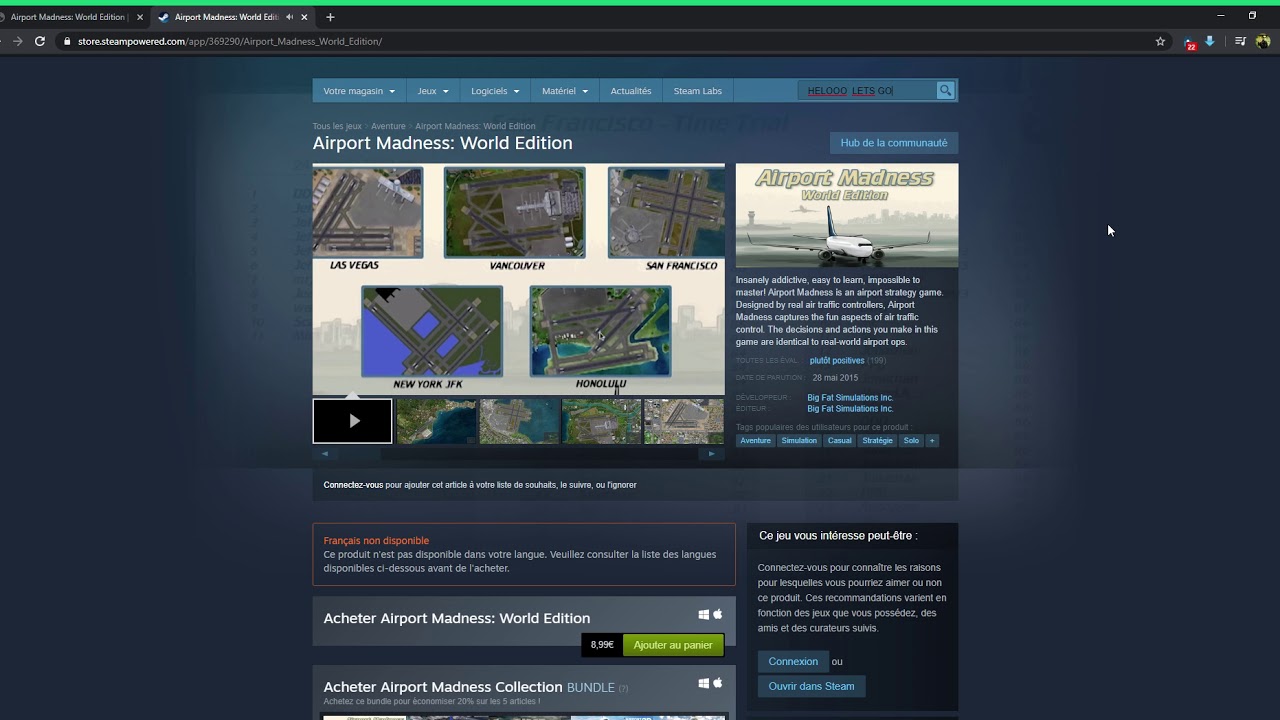Open the Aventure breadcrumb link

tap(388, 126)
